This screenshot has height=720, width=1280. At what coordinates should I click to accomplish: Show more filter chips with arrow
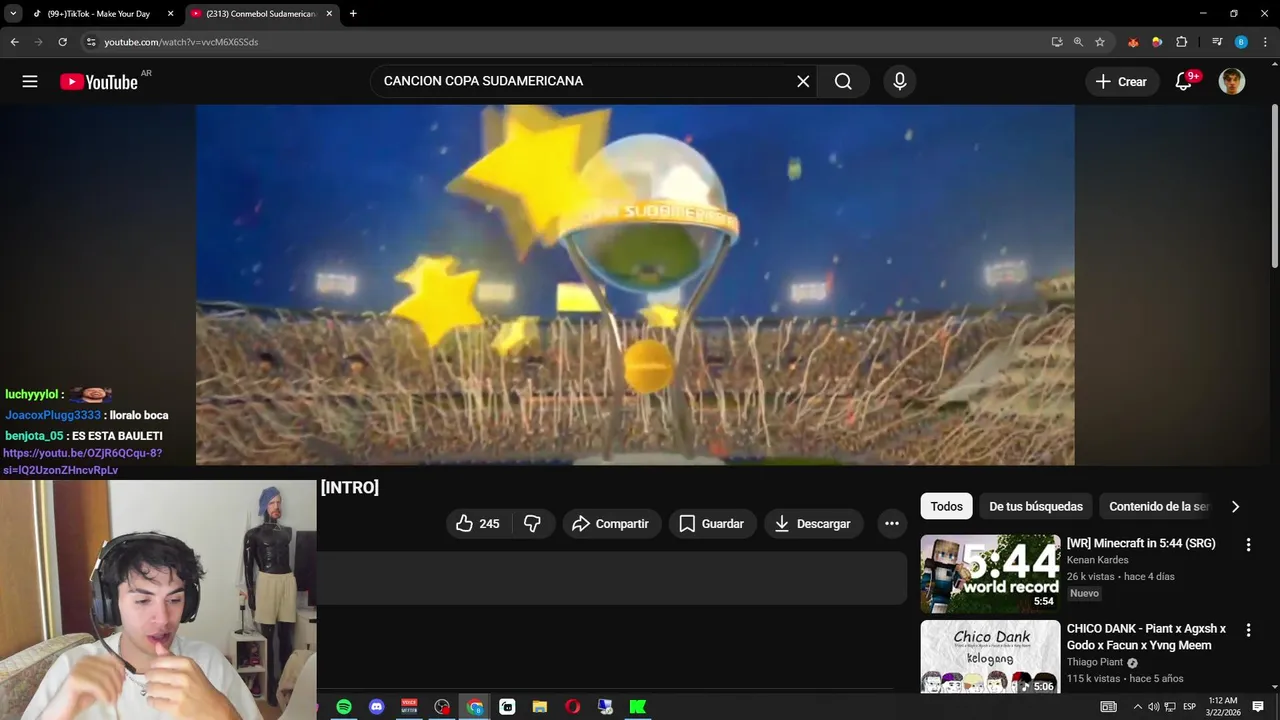(1235, 507)
